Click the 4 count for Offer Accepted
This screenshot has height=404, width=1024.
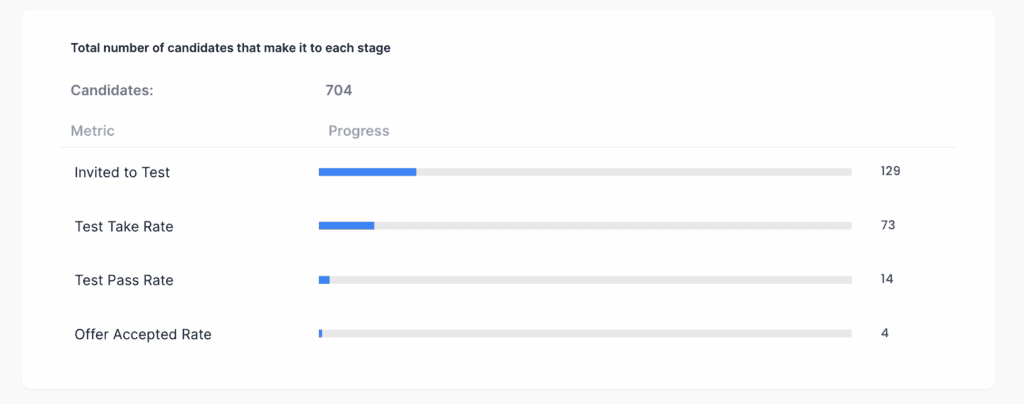click(884, 333)
